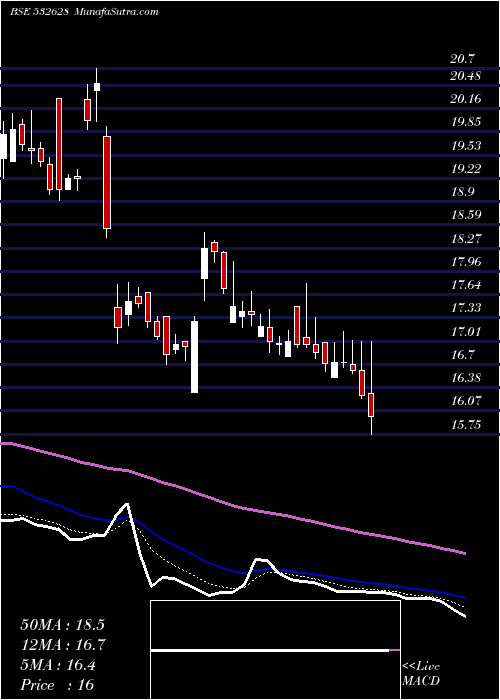Click the 16.38 price axis label
This screenshot has height=700, width=500.
click(466, 378)
